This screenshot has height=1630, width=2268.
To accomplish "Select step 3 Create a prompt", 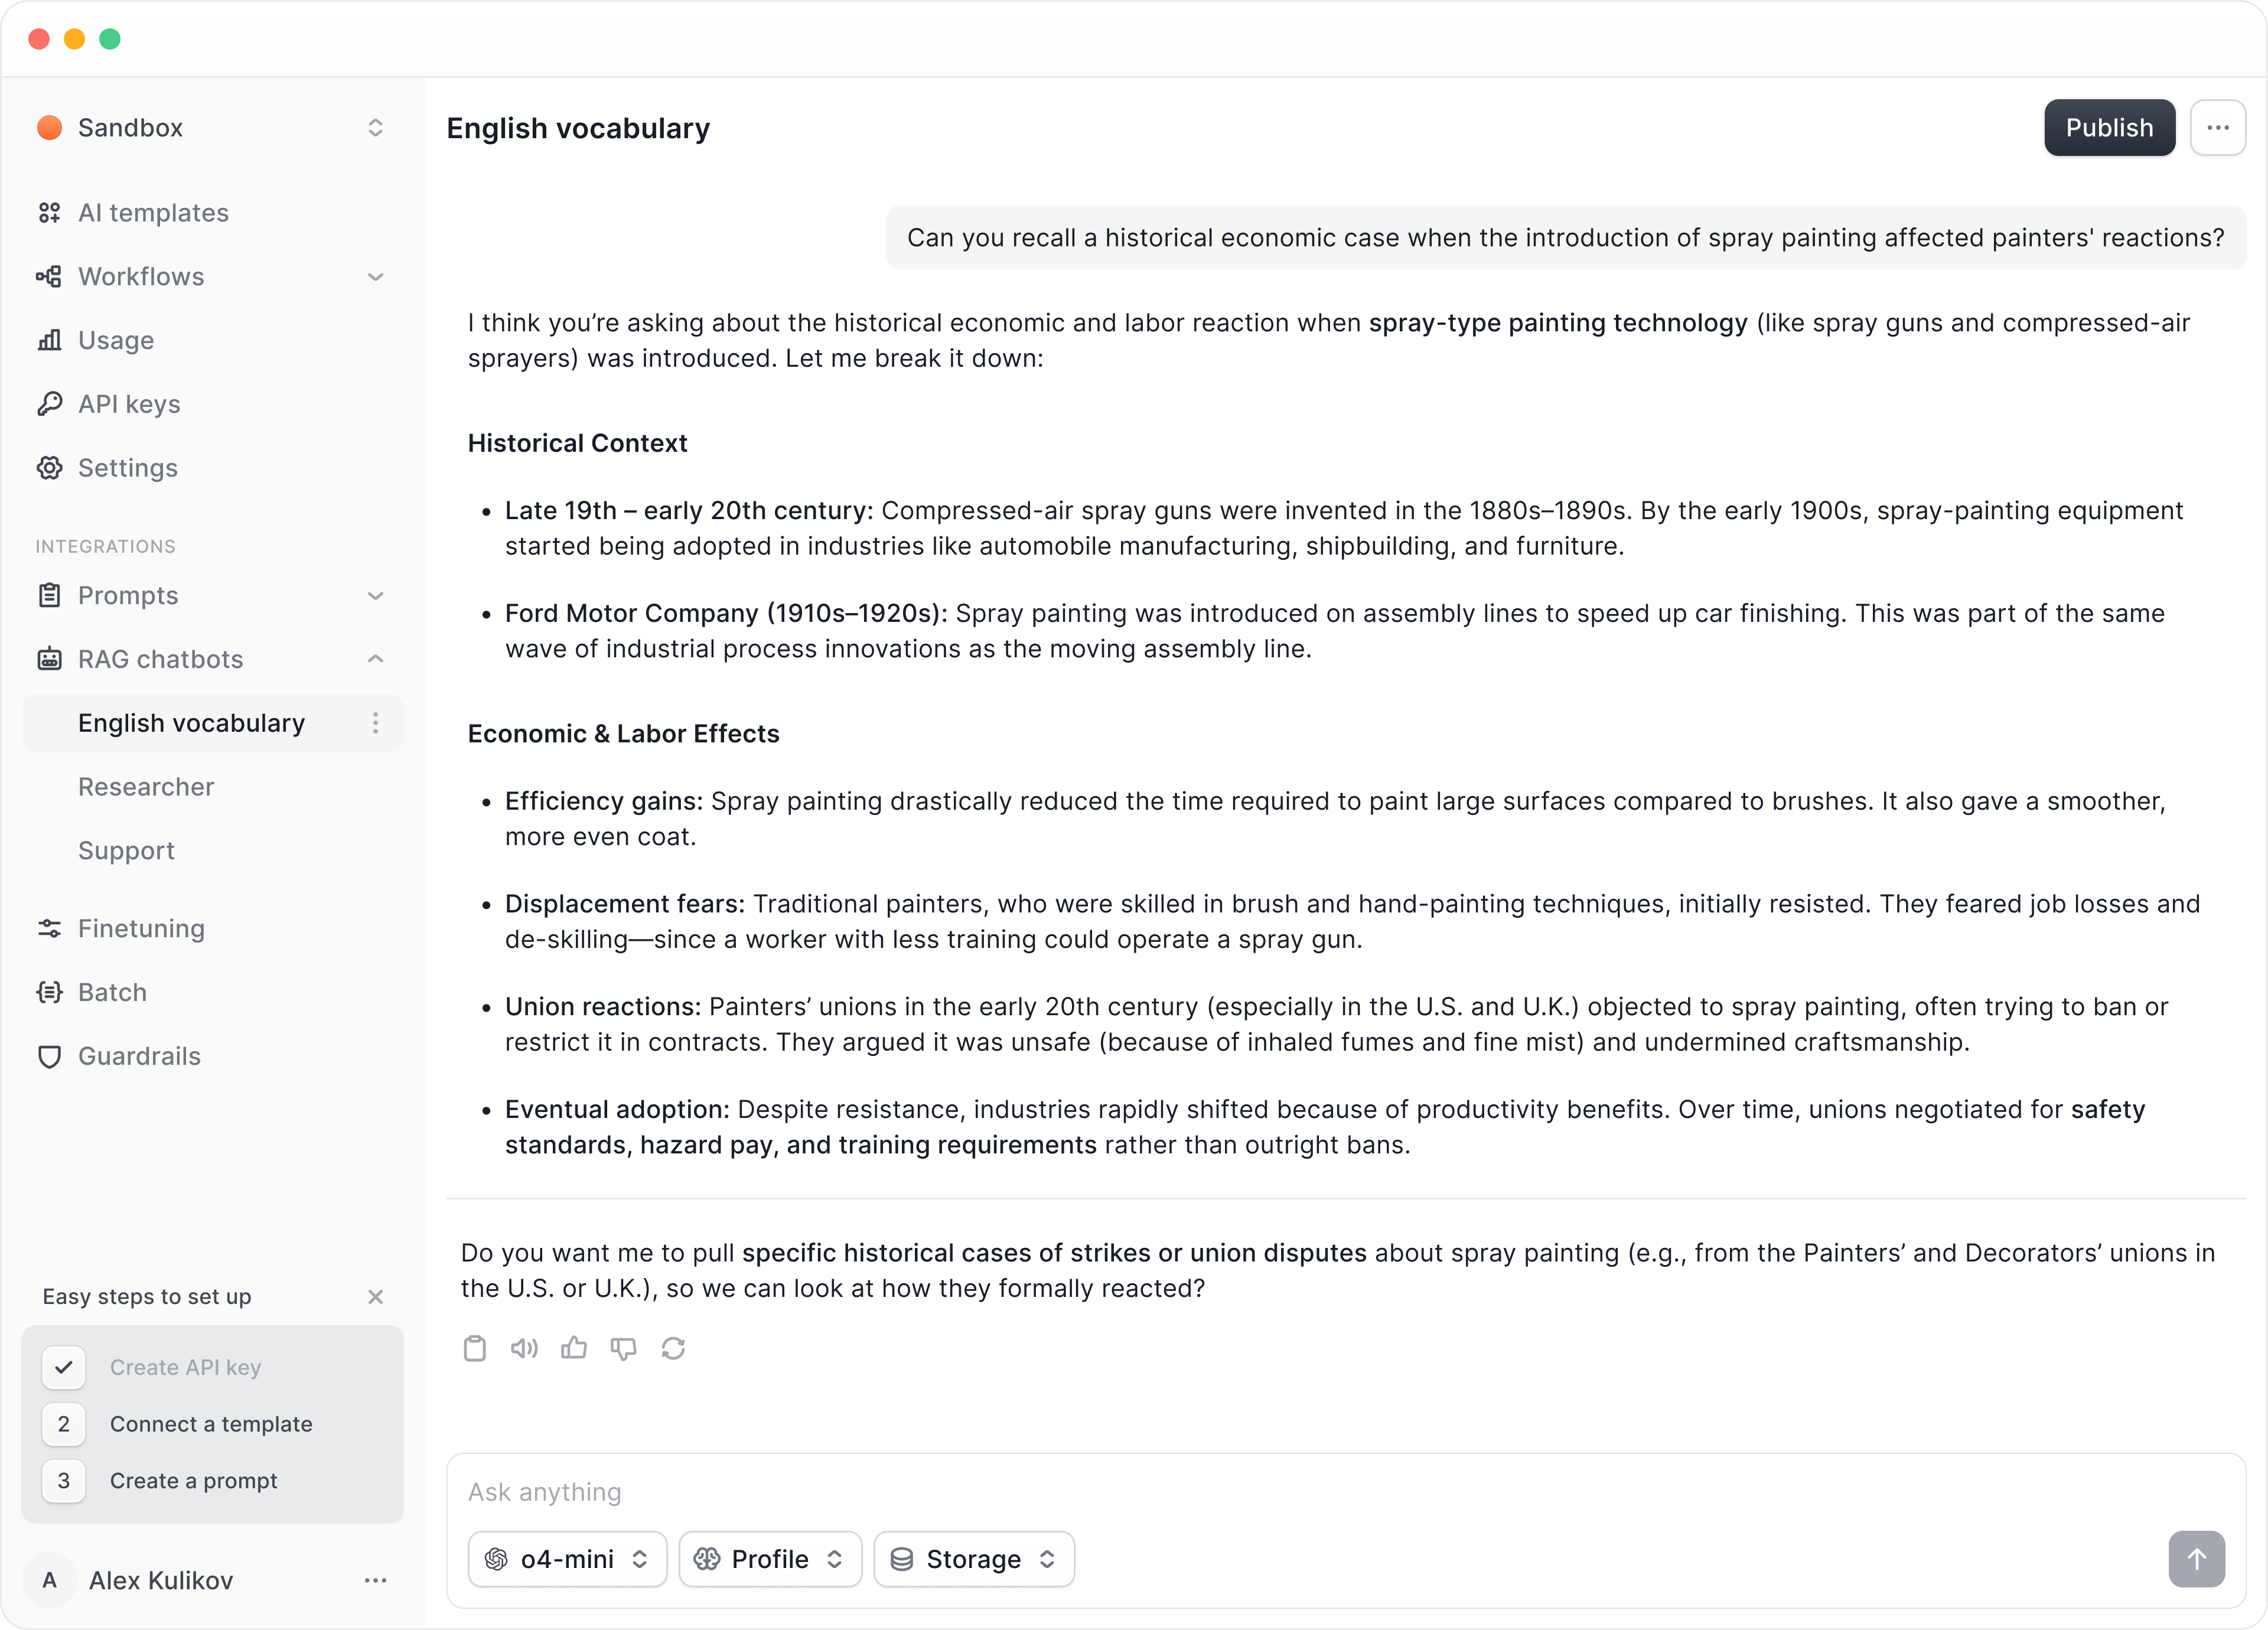I will 193,1481.
